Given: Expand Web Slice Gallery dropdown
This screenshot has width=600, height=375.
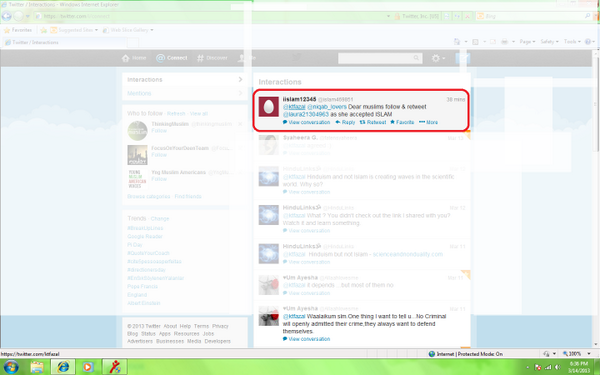Looking at the screenshot, I should coord(152,30).
